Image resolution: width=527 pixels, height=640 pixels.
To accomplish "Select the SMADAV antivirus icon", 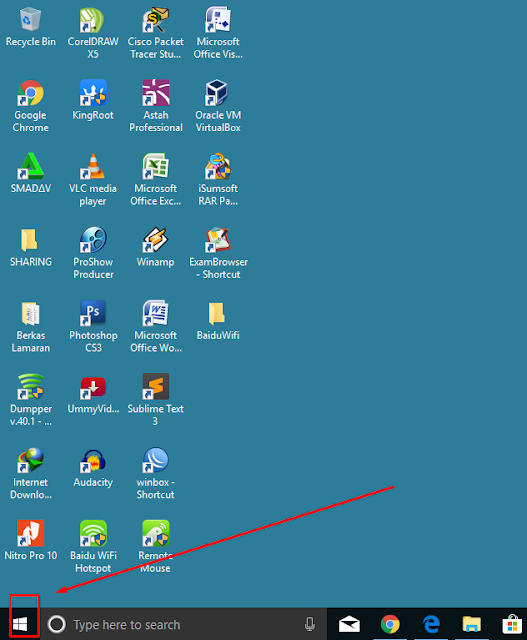I will (x=31, y=173).
